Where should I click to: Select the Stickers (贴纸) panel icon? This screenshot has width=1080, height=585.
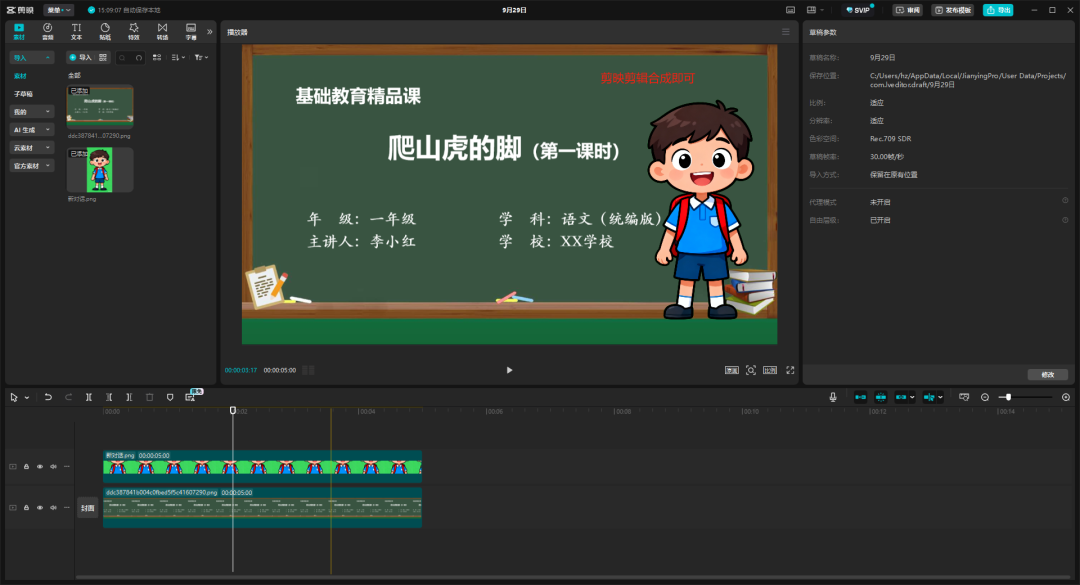click(104, 30)
